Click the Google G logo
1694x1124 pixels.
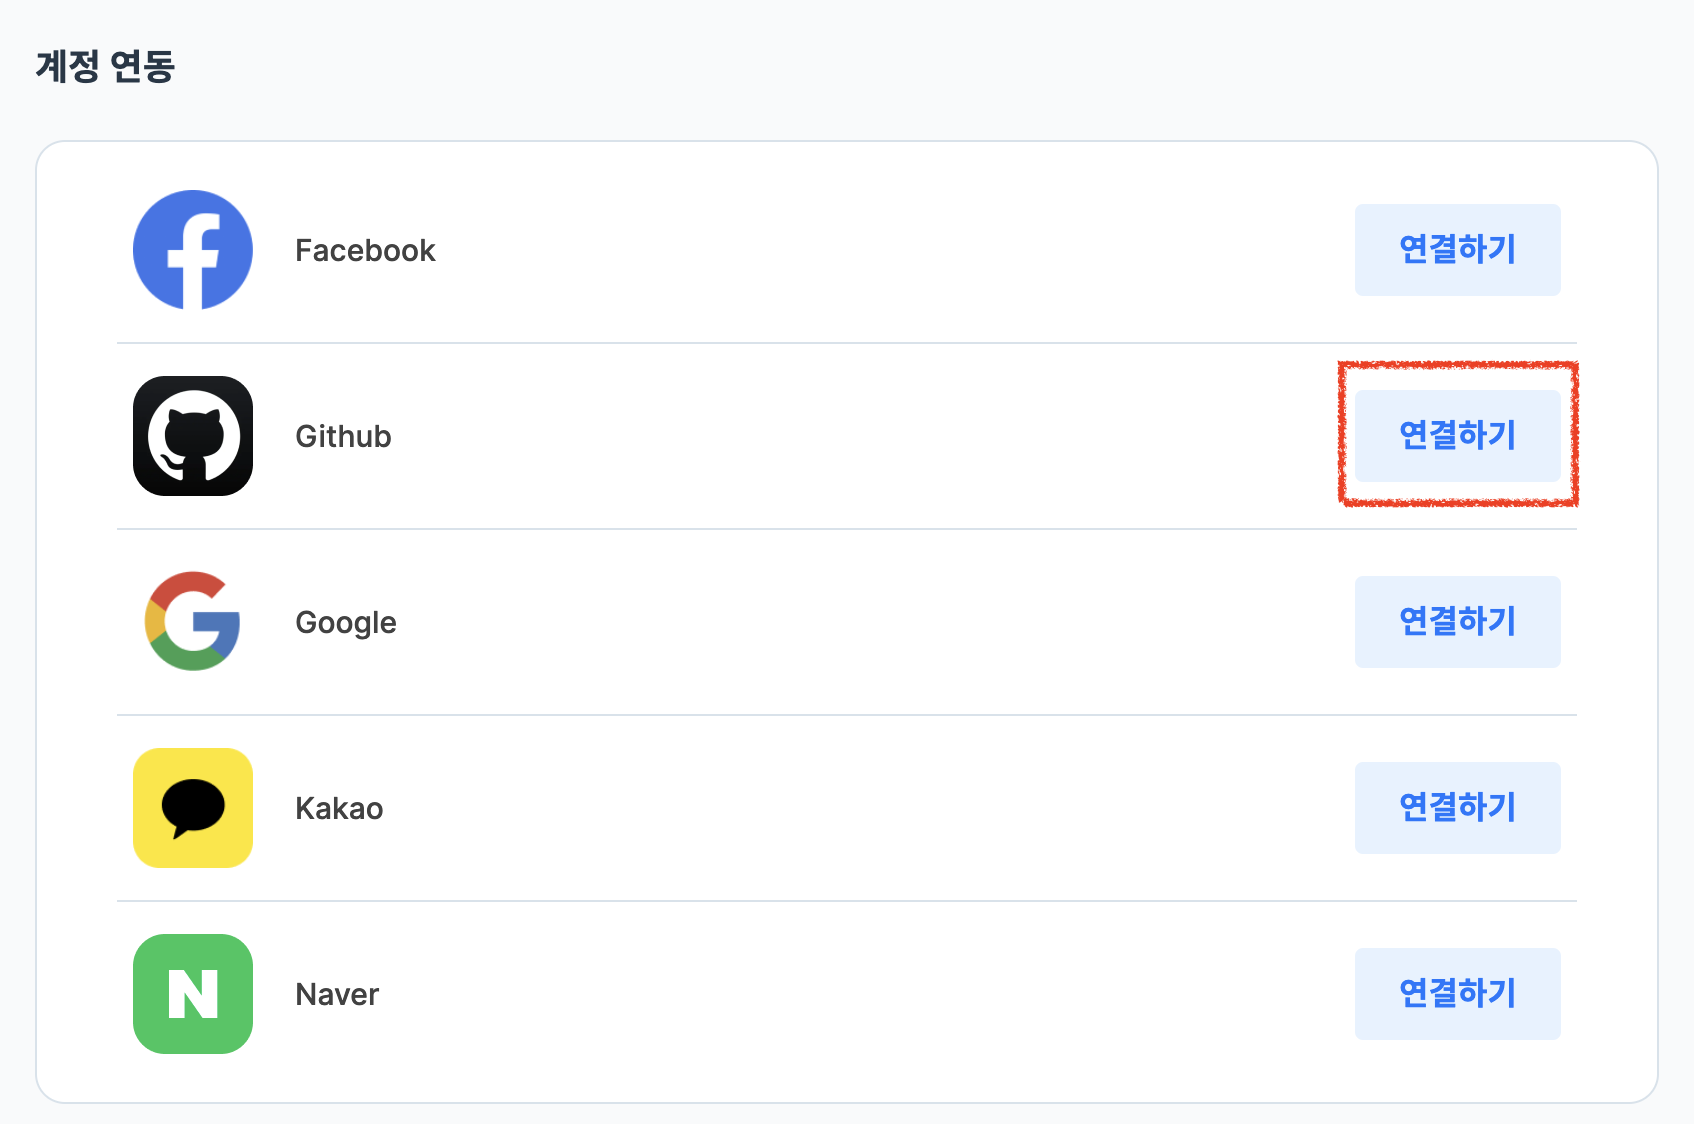(x=193, y=622)
